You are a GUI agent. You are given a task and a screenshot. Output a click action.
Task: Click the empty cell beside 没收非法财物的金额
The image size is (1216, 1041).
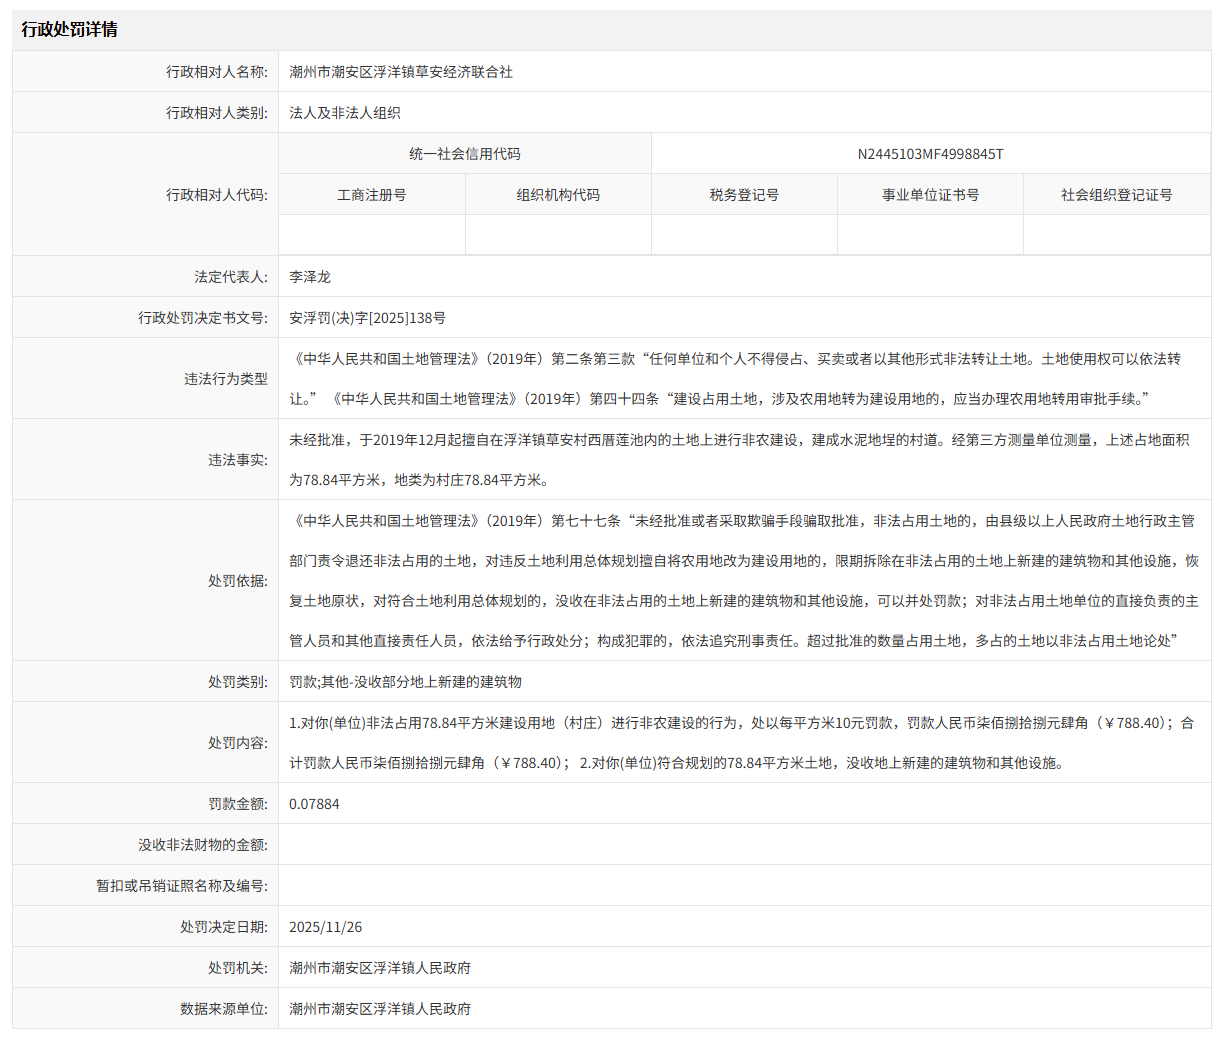[744, 845]
